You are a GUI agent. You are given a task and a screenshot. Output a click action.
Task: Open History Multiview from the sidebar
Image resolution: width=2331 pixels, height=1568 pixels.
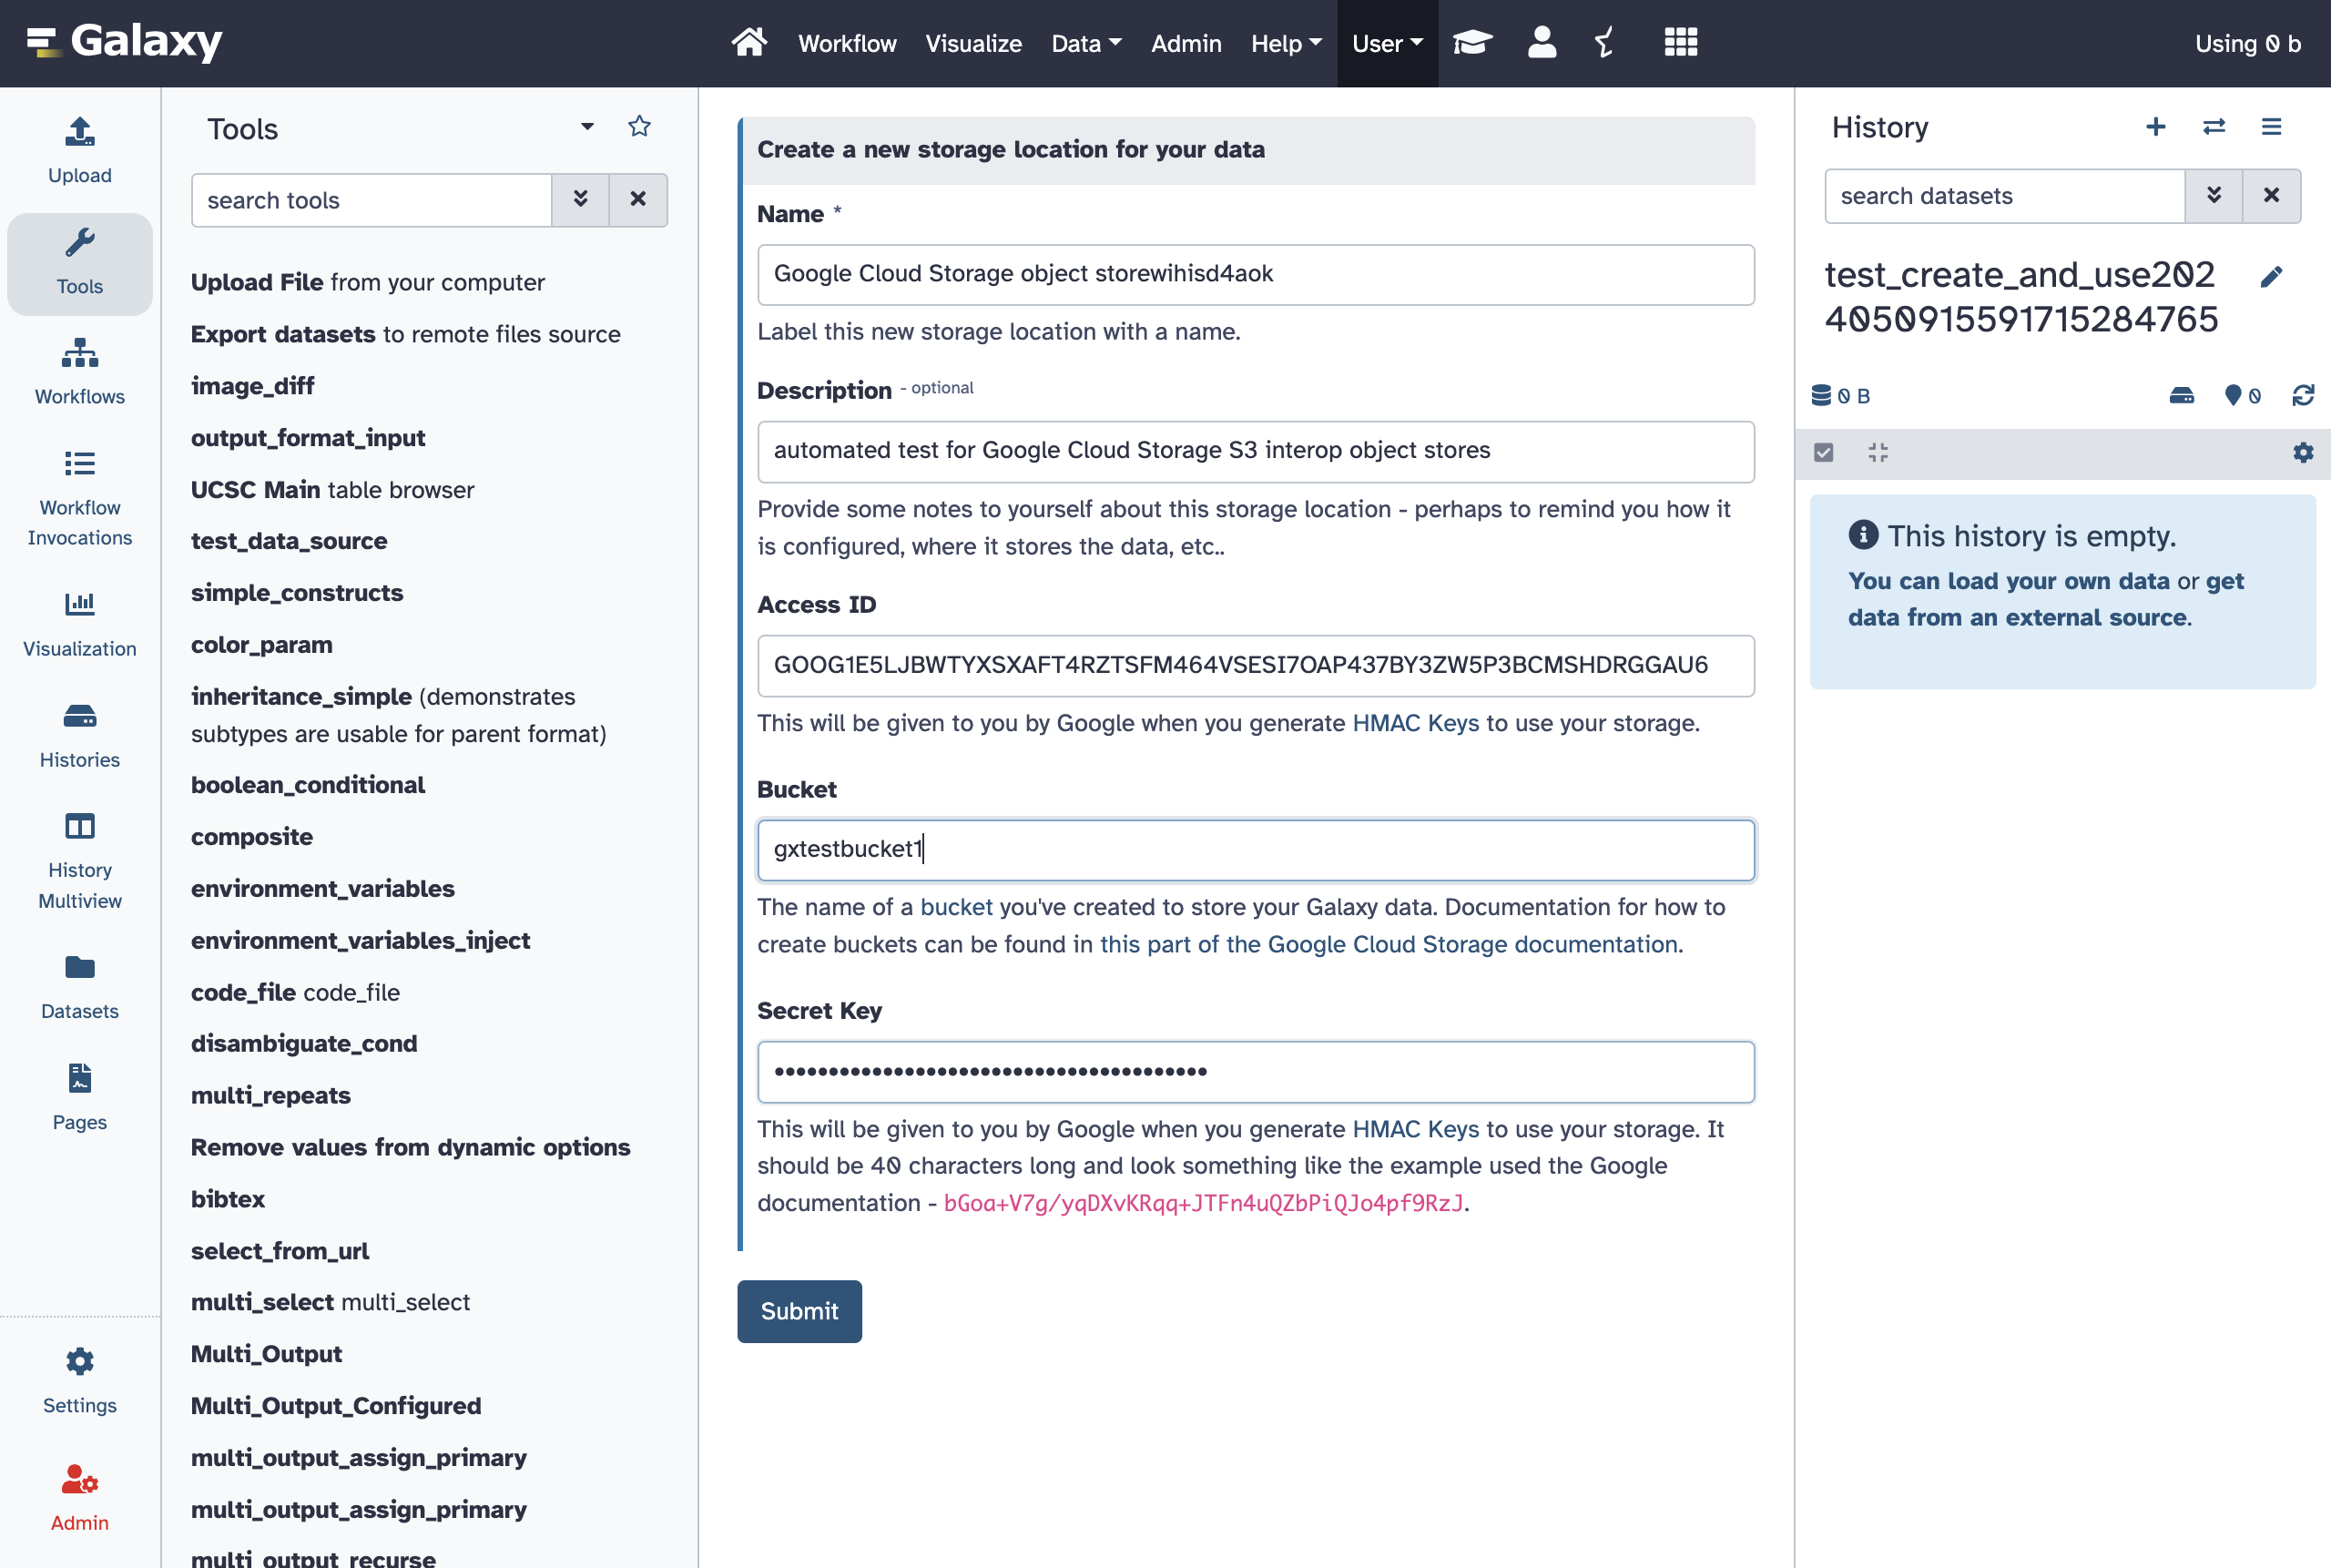pos(79,825)
